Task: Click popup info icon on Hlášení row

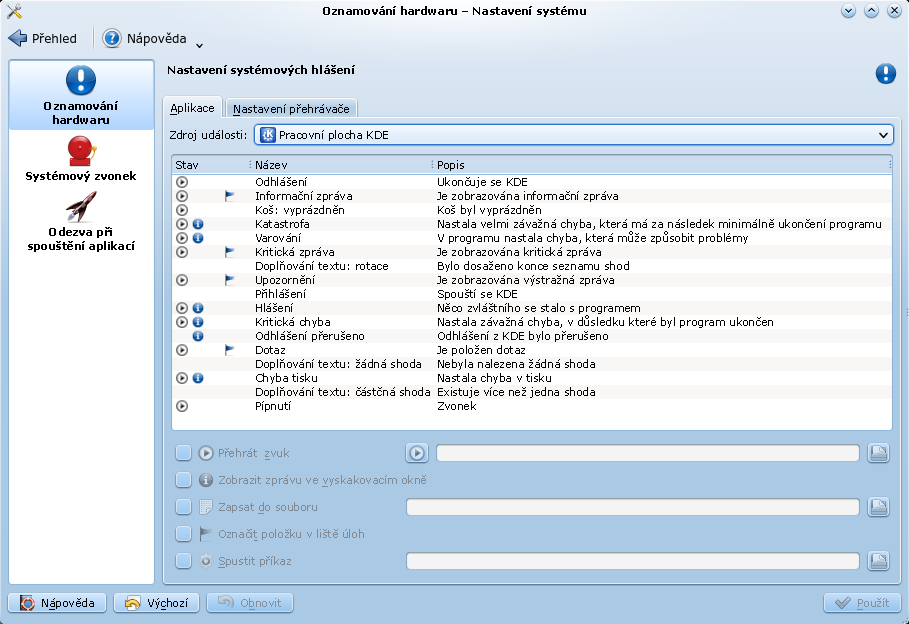Action: (198, 308)
